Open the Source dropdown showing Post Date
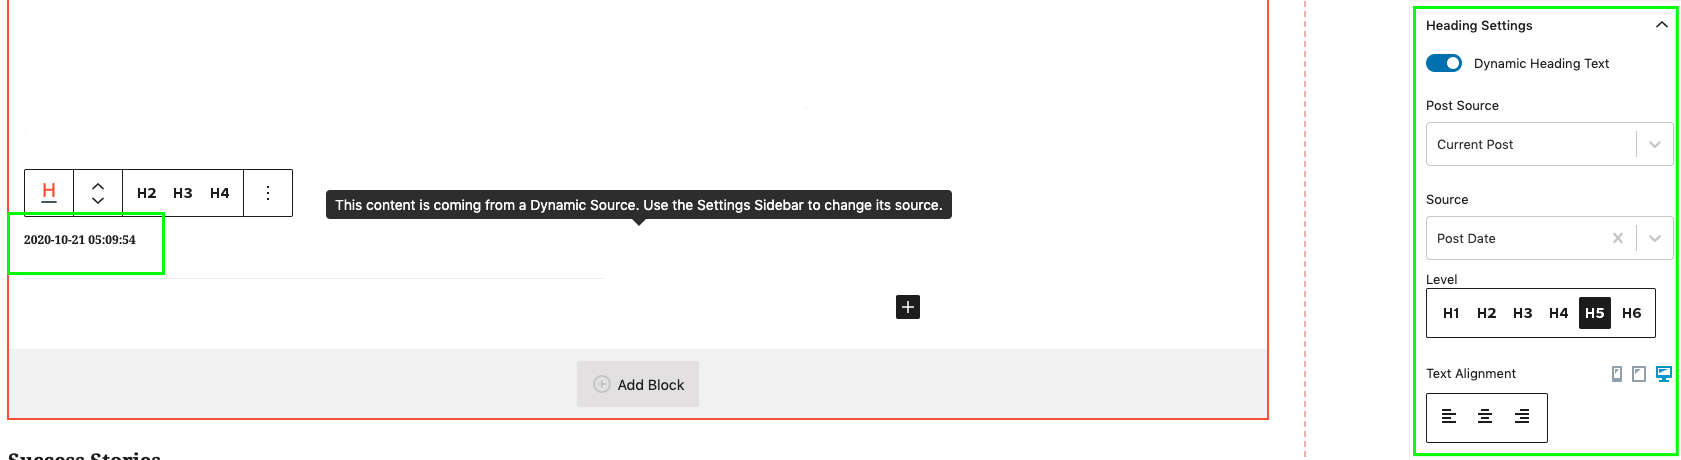The width and height of the screenshot is (1681, 460). click(1549, 238)
